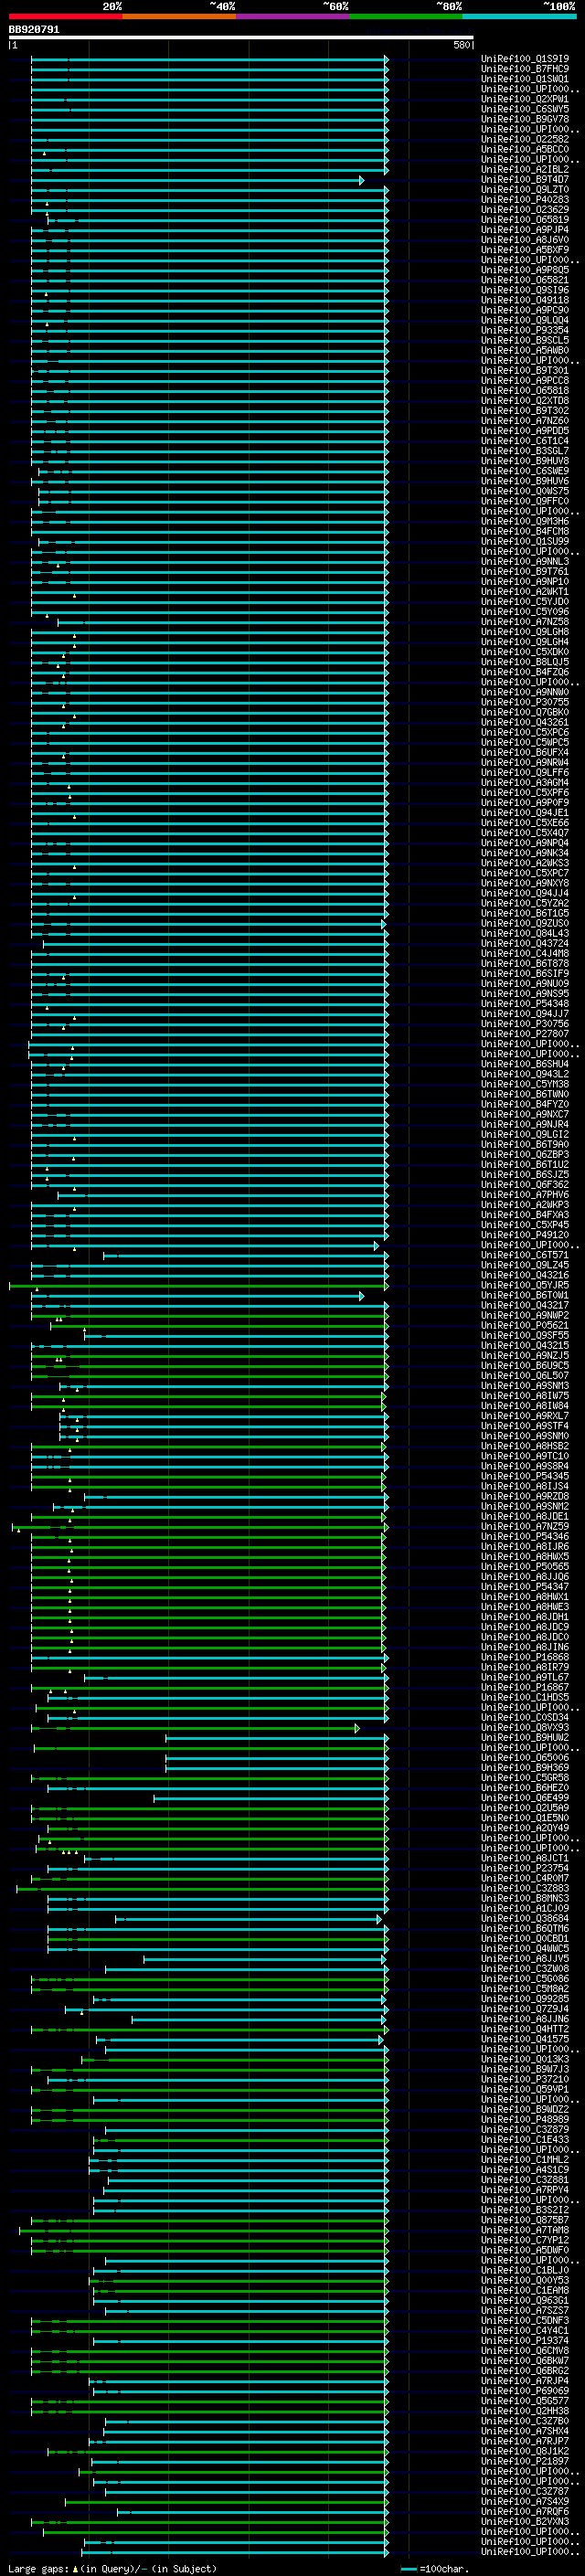
Task: Select the UniRef100_B3SGL7 label
Action: [x=525, y=451]
